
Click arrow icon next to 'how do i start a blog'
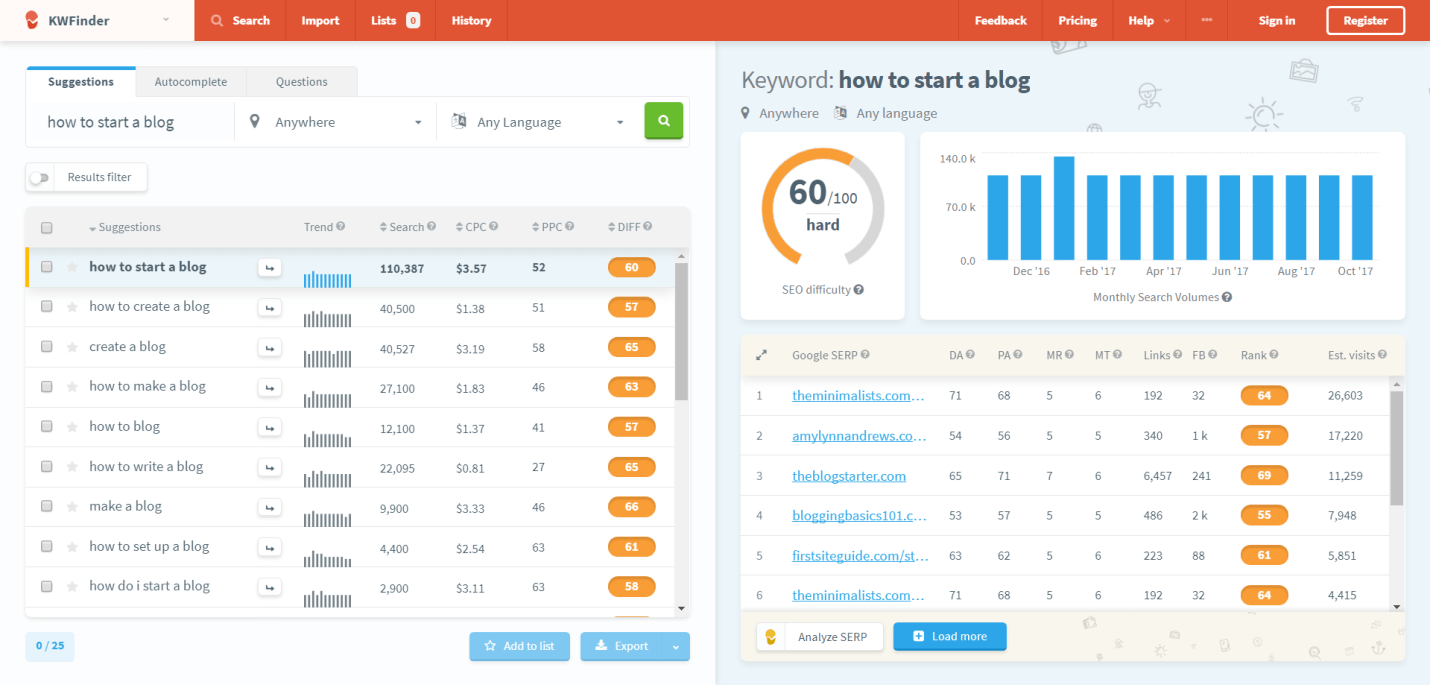[x=269, y=587]
